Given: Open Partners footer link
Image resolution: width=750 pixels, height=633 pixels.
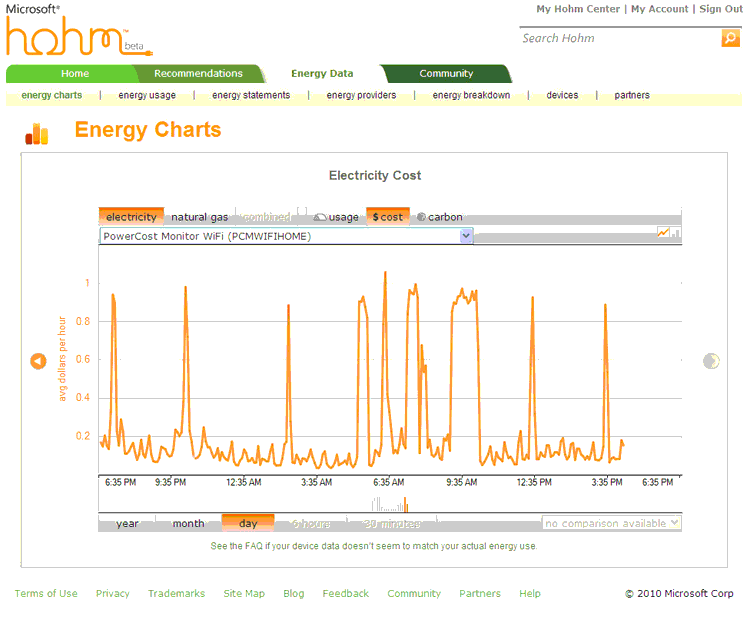Looking at the screenshot, I should pos(480,593).
